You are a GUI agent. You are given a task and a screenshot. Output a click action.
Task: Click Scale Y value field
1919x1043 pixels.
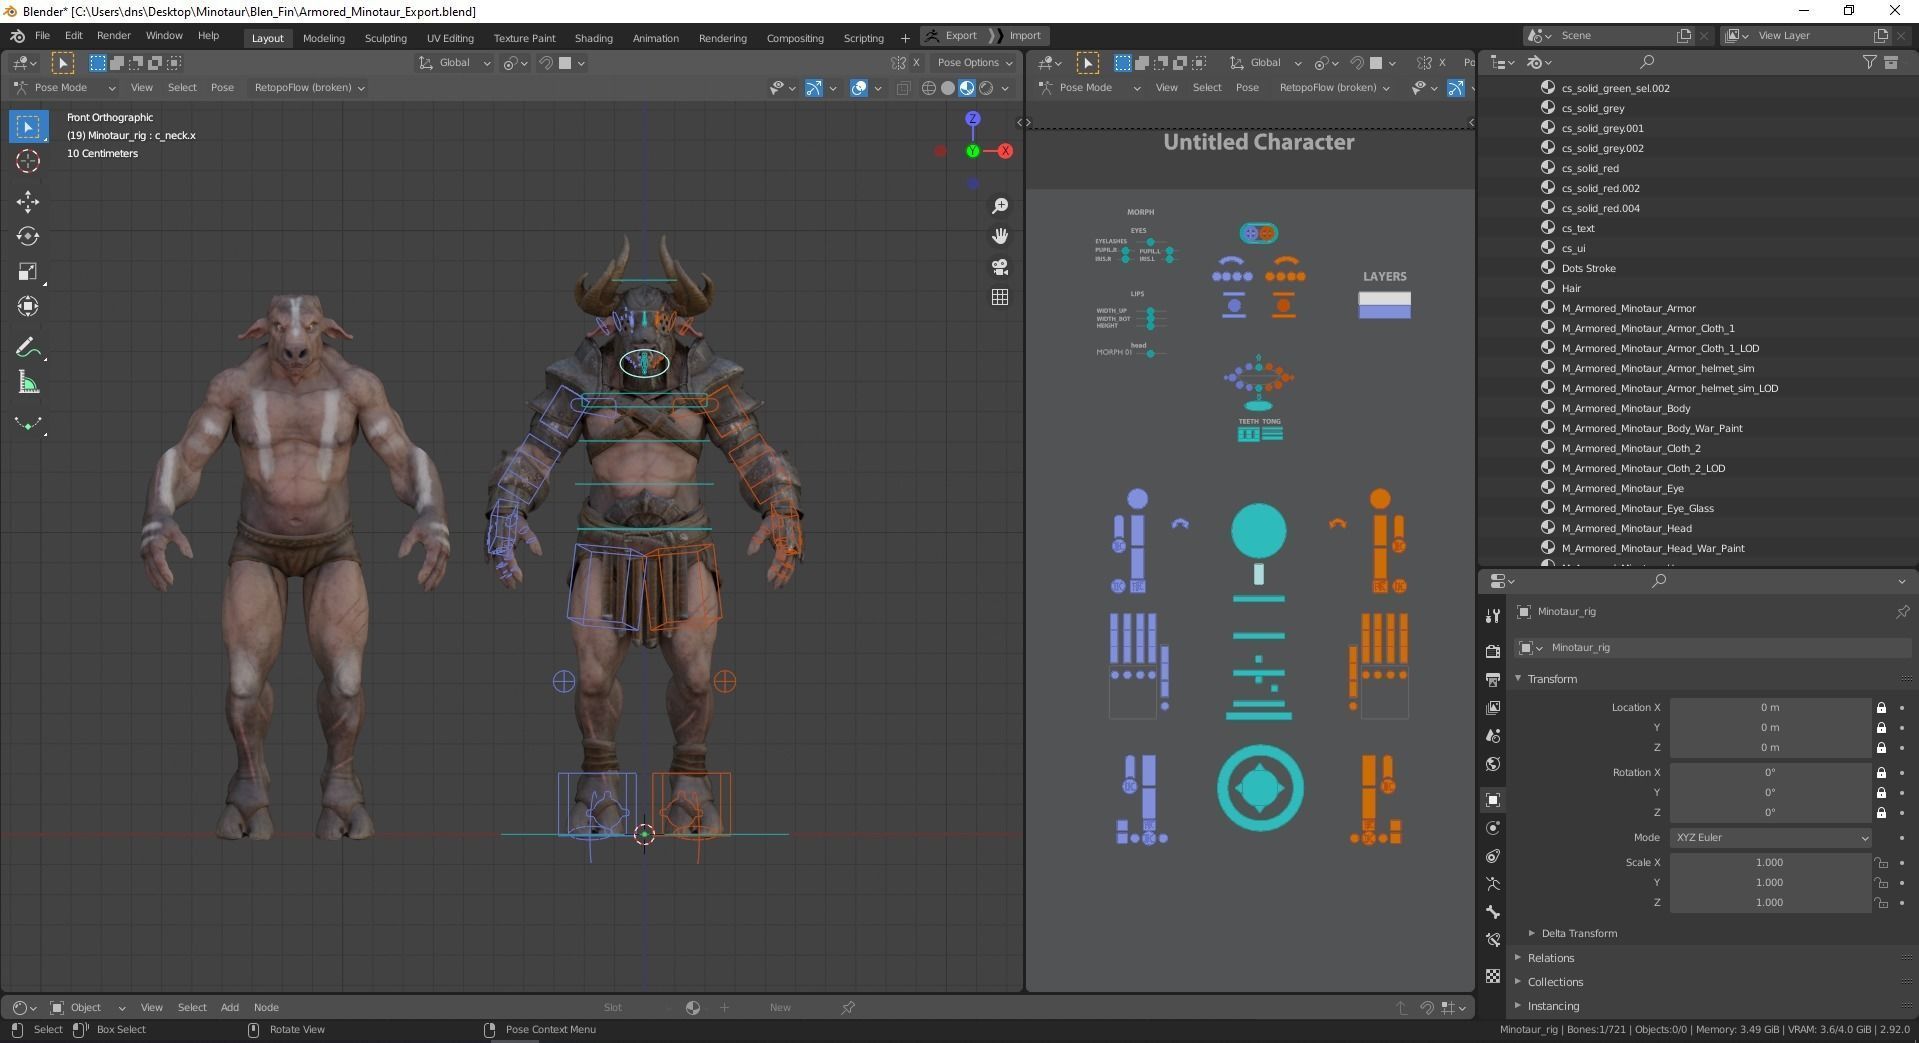pos(1770,883)
